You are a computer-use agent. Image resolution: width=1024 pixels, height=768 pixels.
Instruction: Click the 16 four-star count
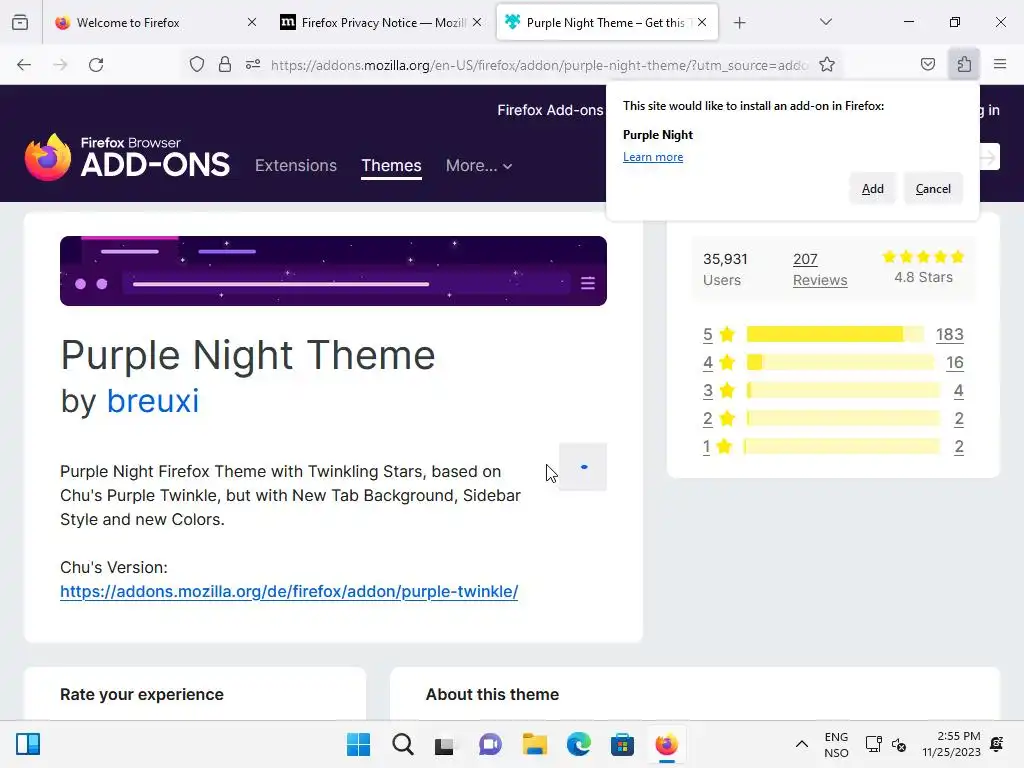955,362
